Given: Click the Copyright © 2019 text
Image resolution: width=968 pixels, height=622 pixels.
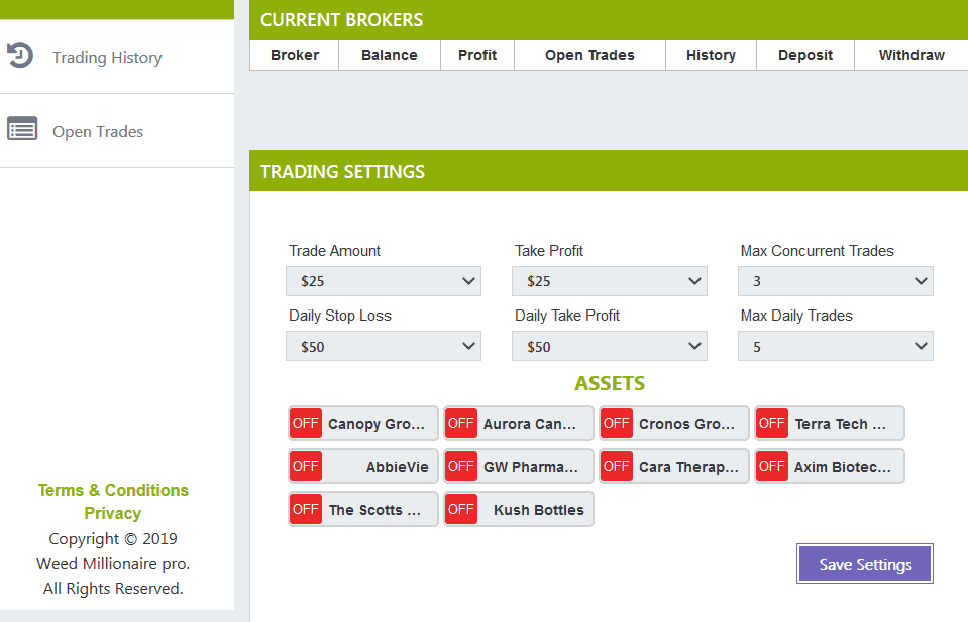Looking at the screenshot, I should (113, 539).
